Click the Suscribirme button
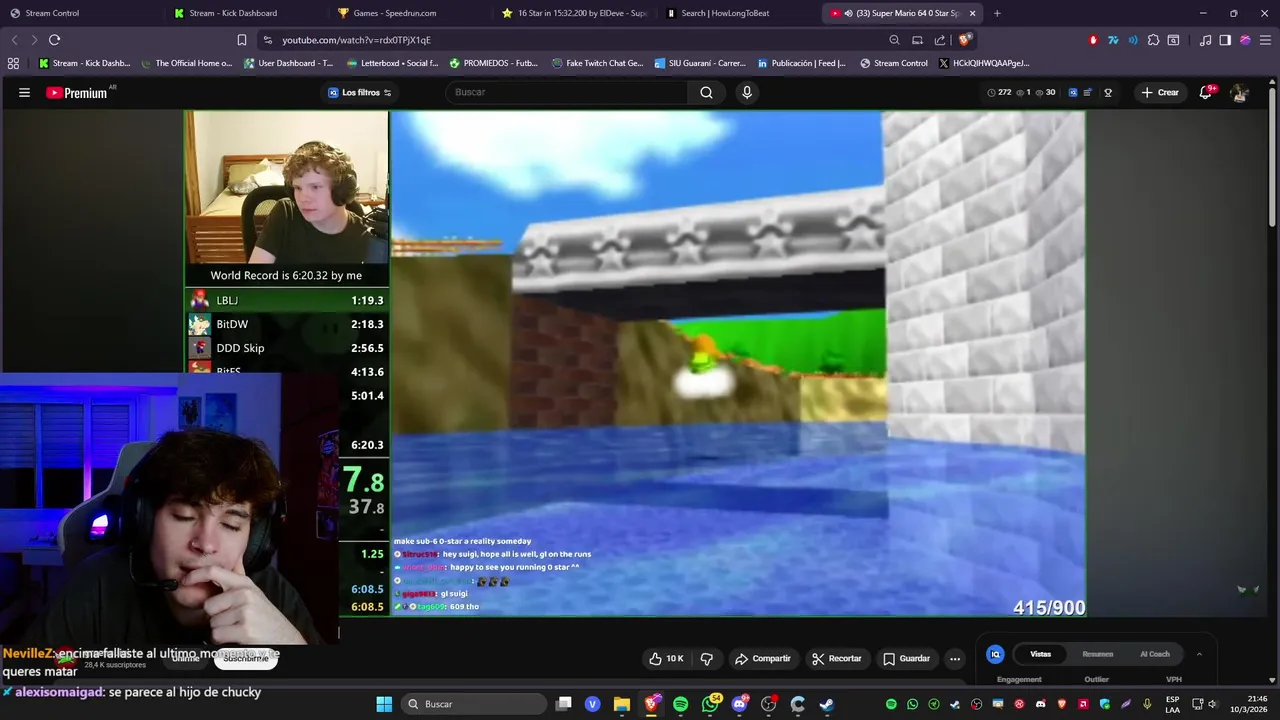Image resolution: width=1280 pixels, height=720 pixels. click(246, 658)
